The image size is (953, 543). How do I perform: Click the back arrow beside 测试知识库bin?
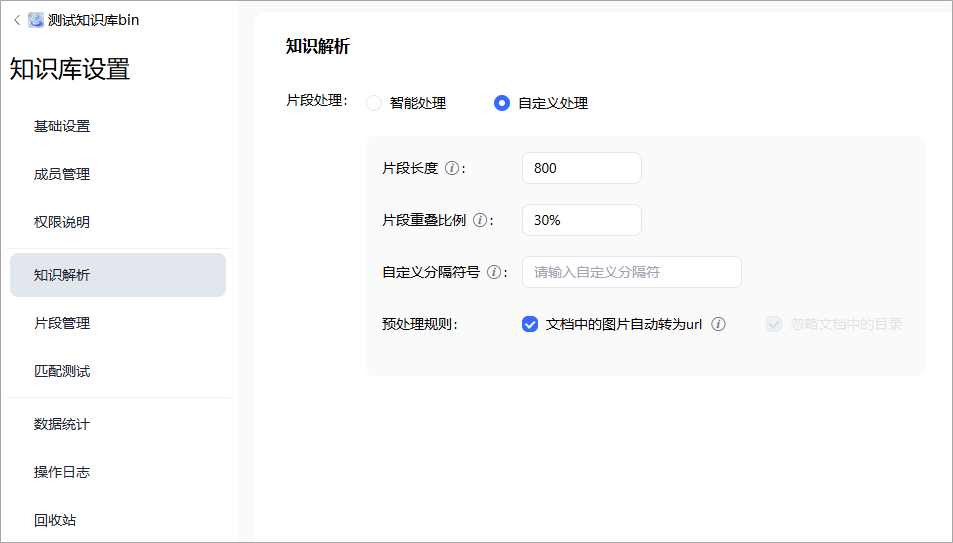17,20
